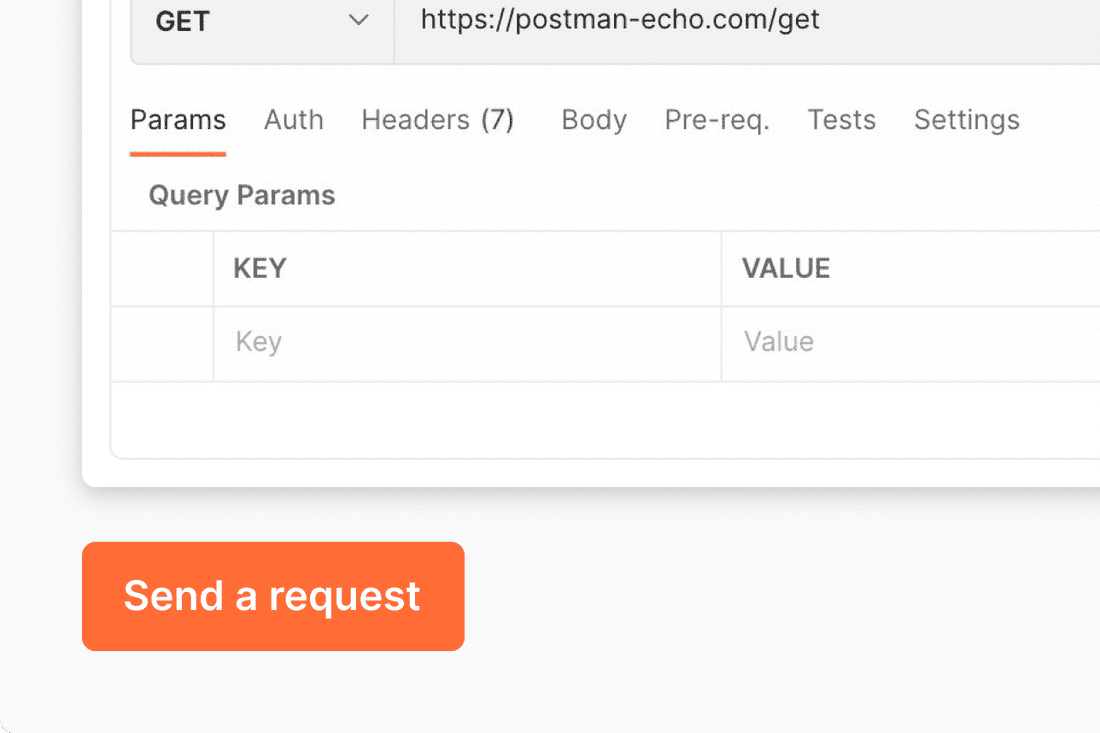Switch to the Auth tab

[293, 120]
